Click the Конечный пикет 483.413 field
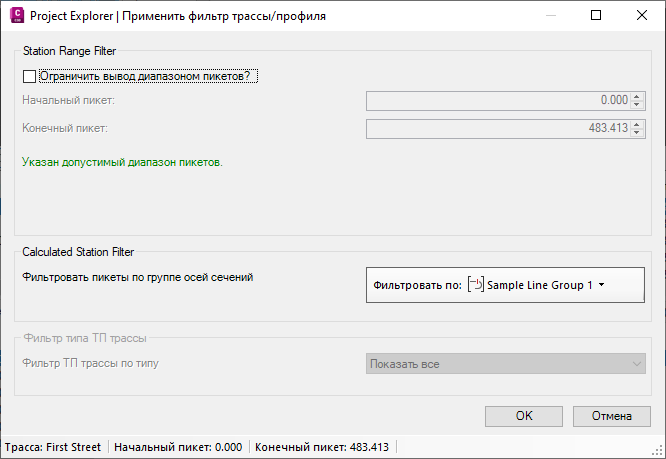 point(499,129)
